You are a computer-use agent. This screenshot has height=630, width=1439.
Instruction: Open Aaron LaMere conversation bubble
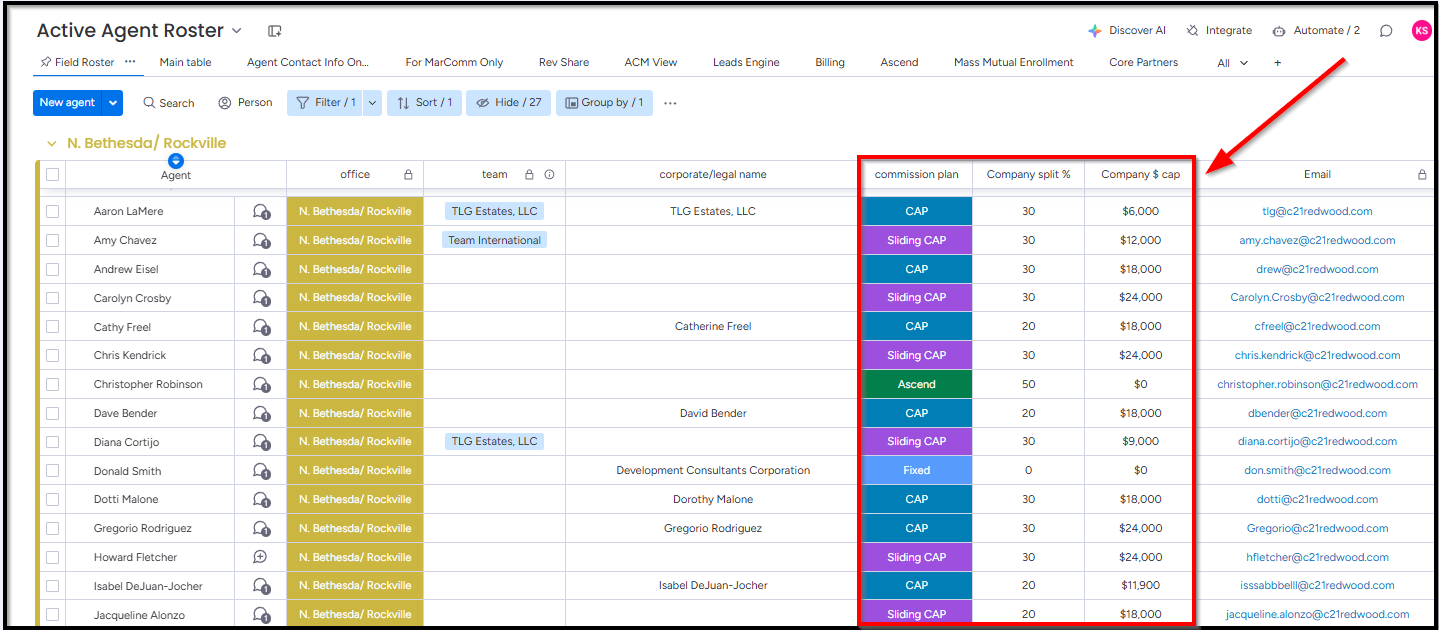pyautogui.click(x=261, y=211)
